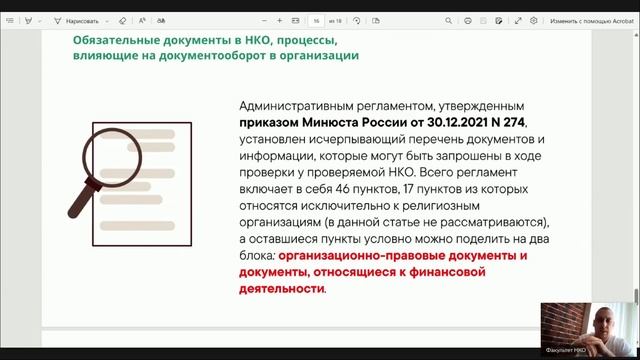Click the vertical scrollbar thumb
Image resolution: width=640 pixels, height=360 pixels.
636,296
